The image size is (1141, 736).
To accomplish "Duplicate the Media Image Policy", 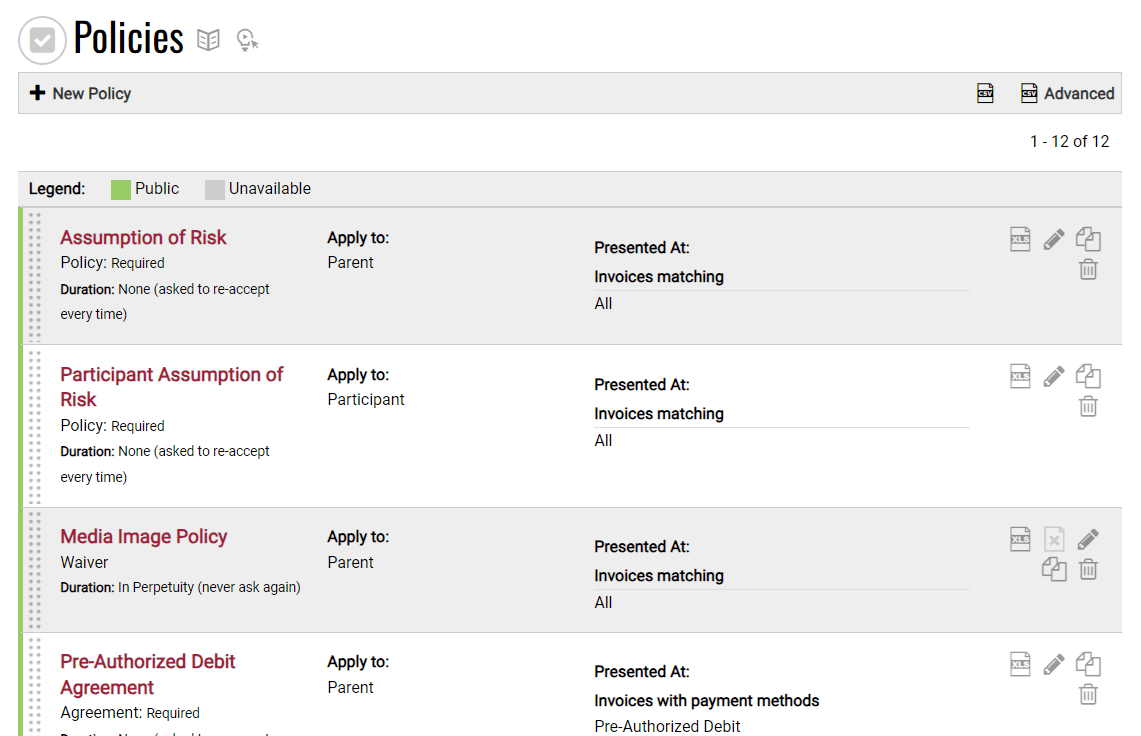I will [1054, 569].
